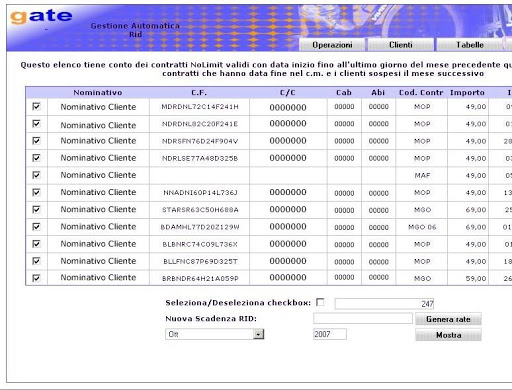Screen dimensions: 512x390
Task: Select the BDAMHL77D20Z129W fiscal code cell
Action: pyautogui.click(x=200, y=227)
